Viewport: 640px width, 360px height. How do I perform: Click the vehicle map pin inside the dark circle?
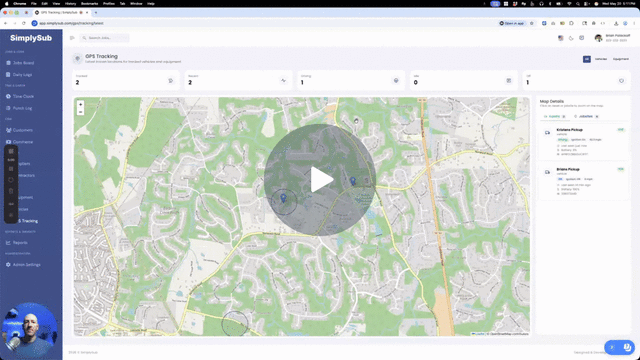(x=284, y=198)
